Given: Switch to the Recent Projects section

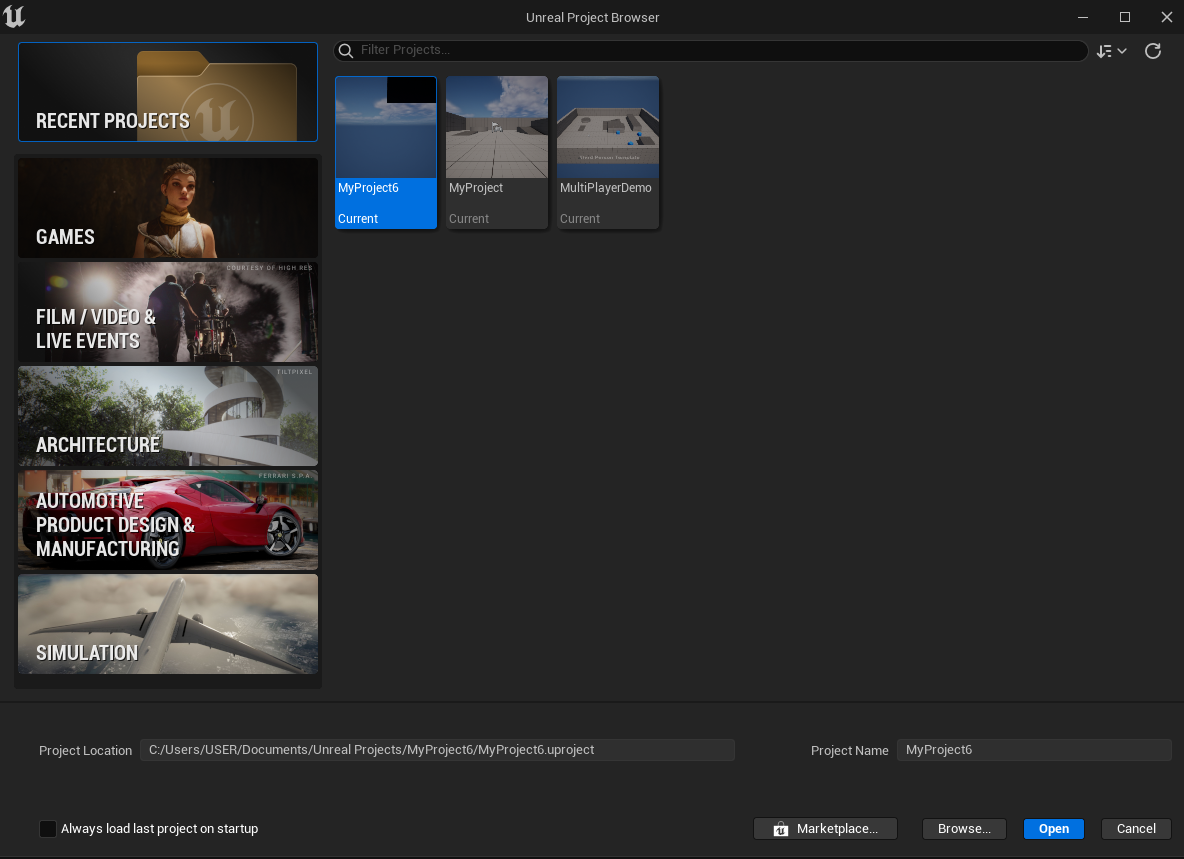Looking at the screenshot, I should point(167,91).
